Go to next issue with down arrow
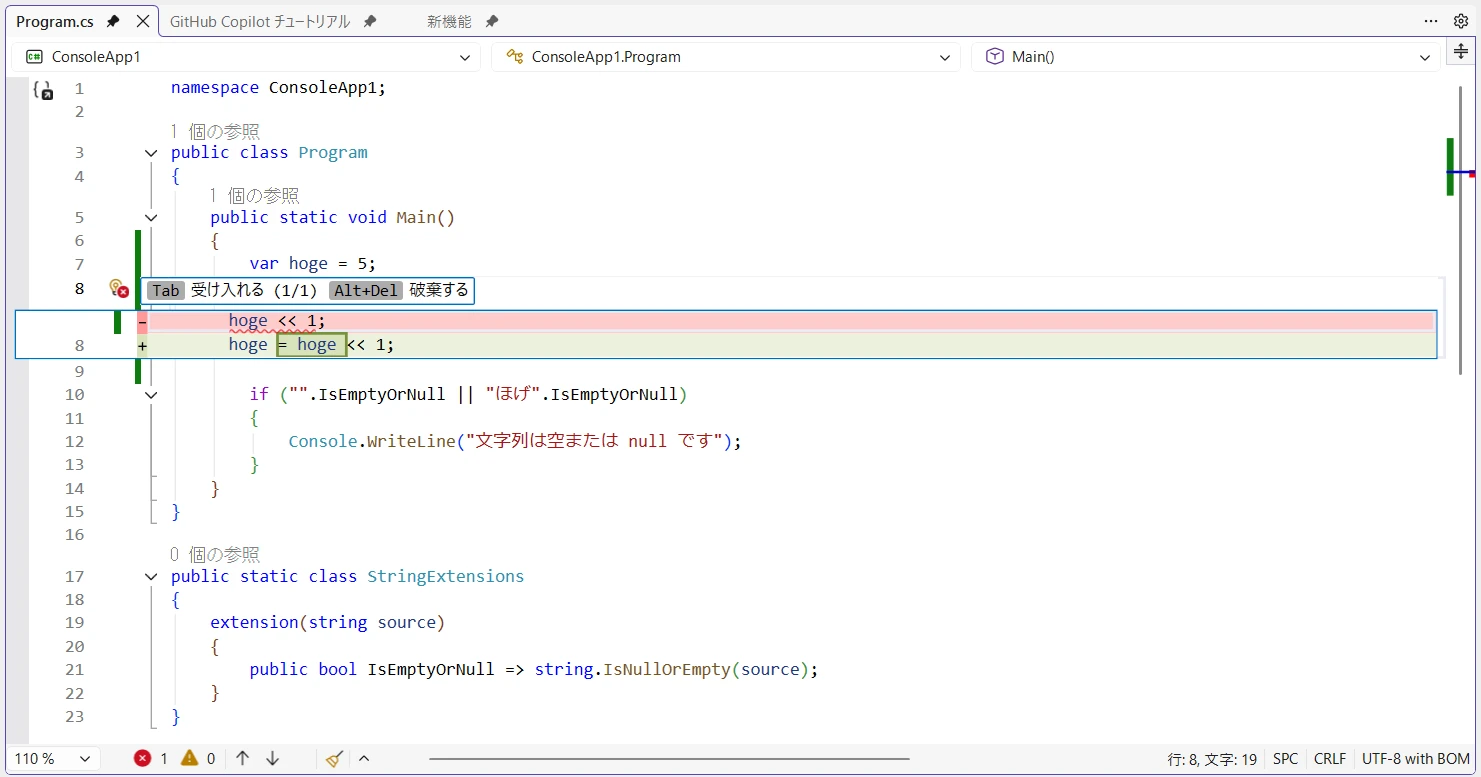This screenshot has height=777, width=1481. (x=272, y=759)
